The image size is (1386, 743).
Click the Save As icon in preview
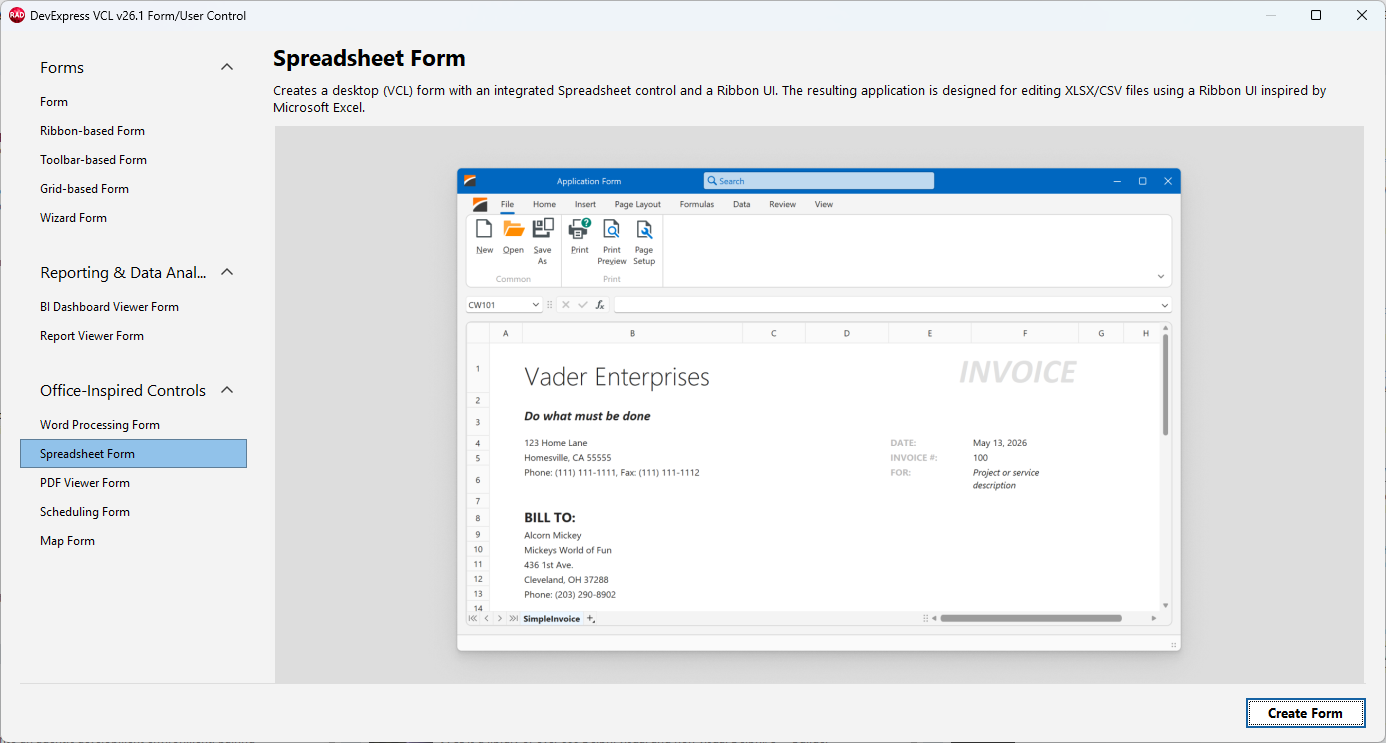click(543, 229)
